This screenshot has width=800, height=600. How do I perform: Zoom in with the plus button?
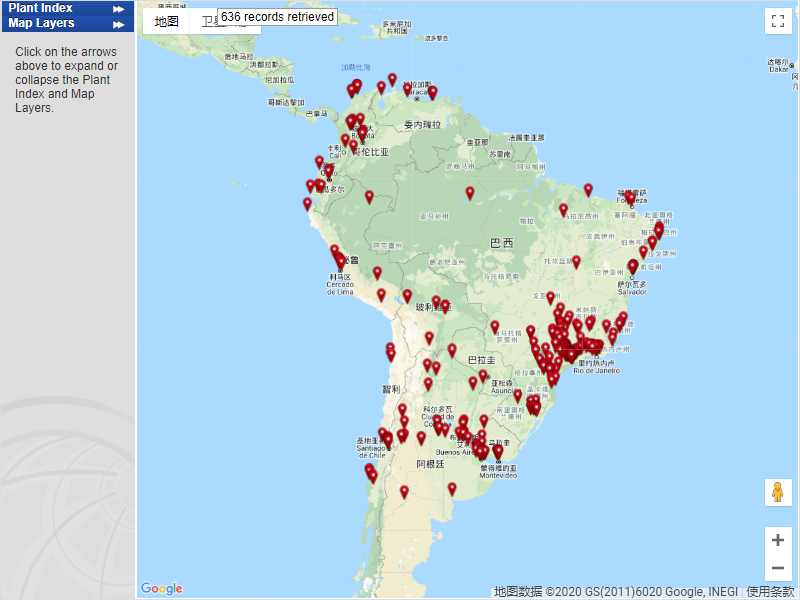click(x=778, y=540)
